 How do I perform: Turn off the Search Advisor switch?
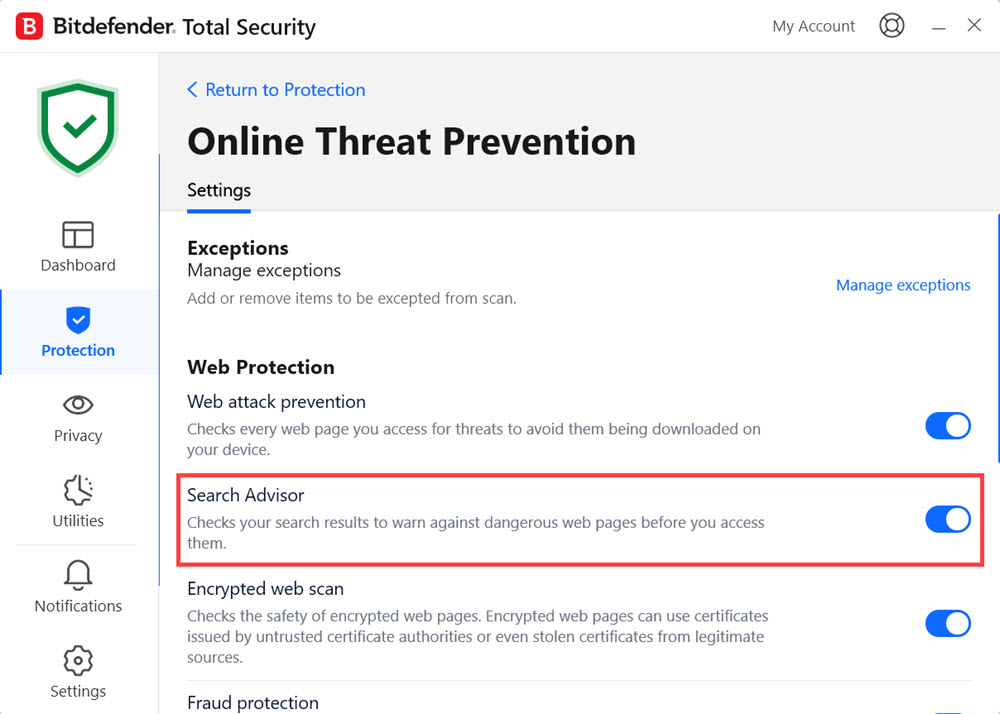pyautogui.click(x=947, y=519)
